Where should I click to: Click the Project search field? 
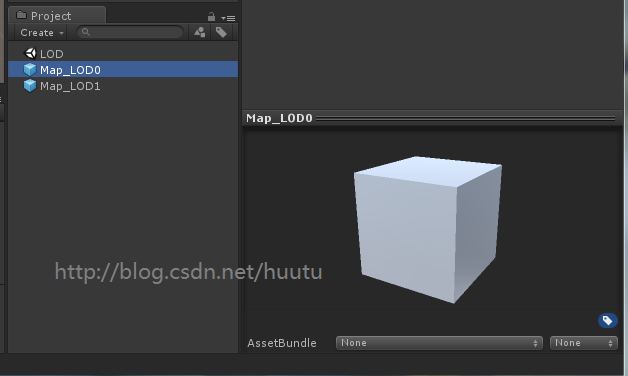tap(130, 32)
